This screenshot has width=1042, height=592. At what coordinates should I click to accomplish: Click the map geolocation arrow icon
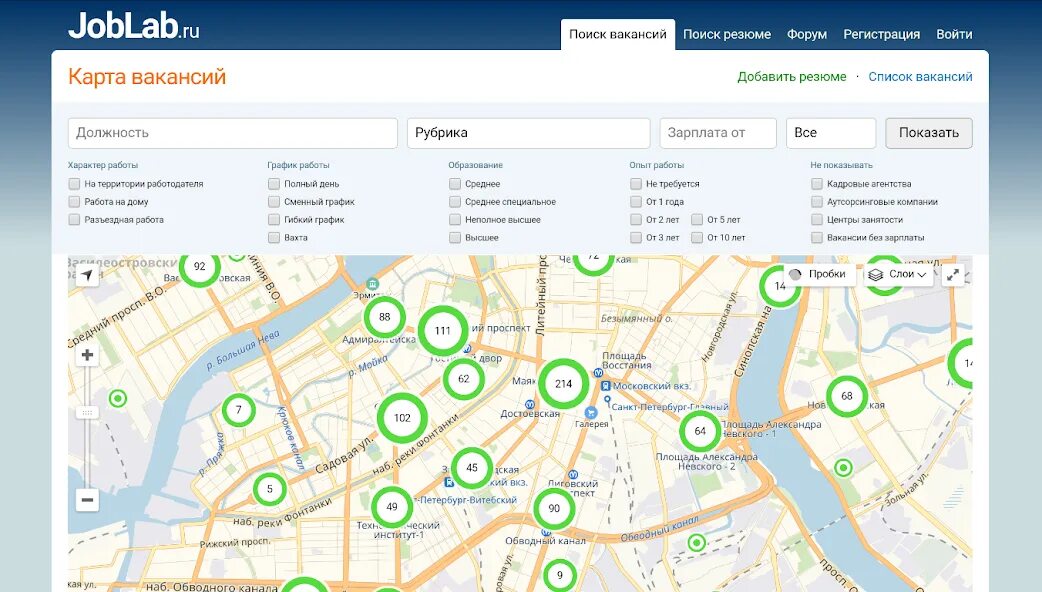click(x=87, y=275)
